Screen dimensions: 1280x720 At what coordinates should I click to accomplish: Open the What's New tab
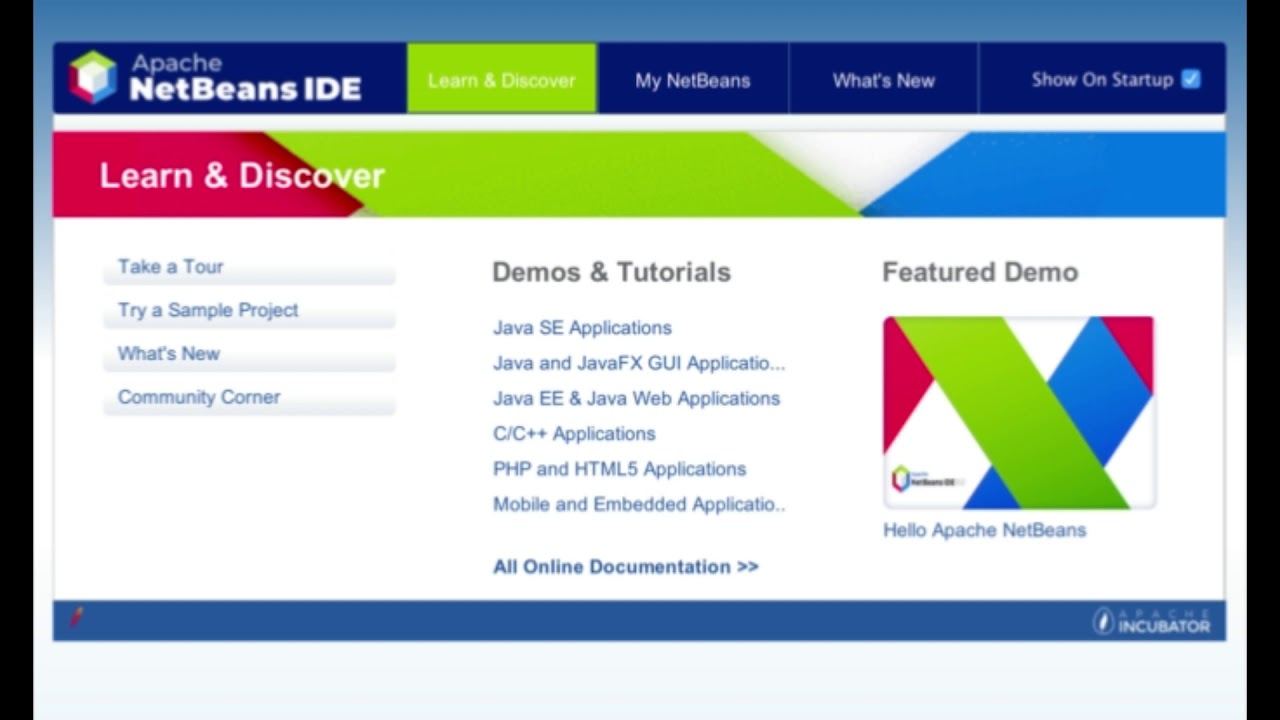[884, 80]
